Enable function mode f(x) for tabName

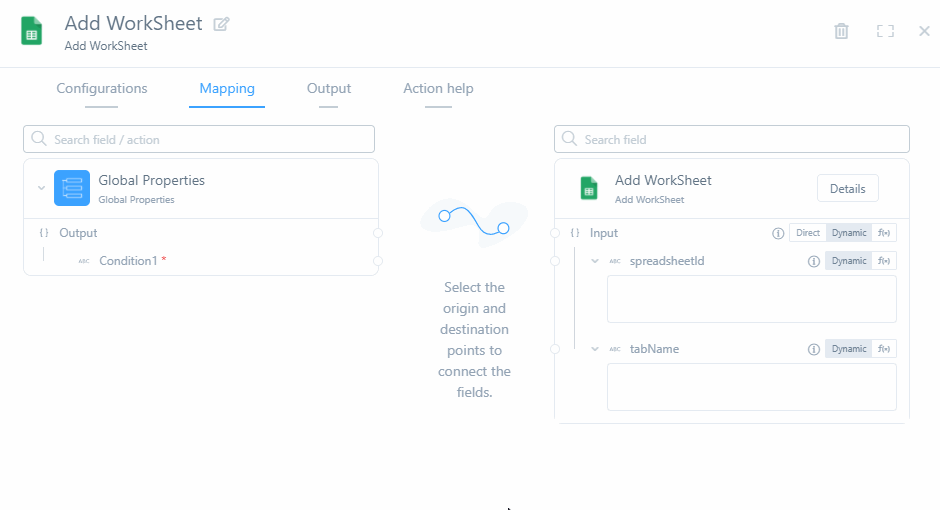(884, 349)
